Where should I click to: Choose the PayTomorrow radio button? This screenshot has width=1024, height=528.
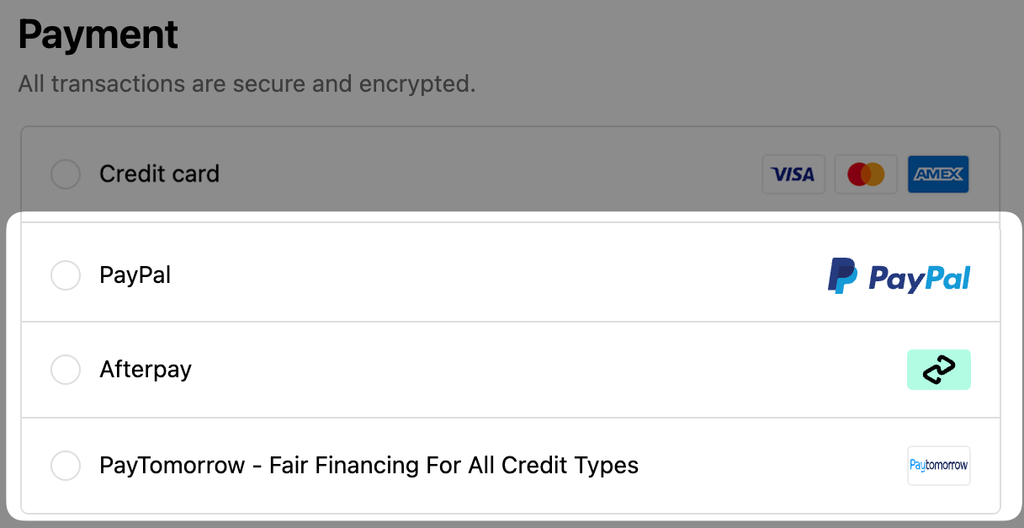66,465
